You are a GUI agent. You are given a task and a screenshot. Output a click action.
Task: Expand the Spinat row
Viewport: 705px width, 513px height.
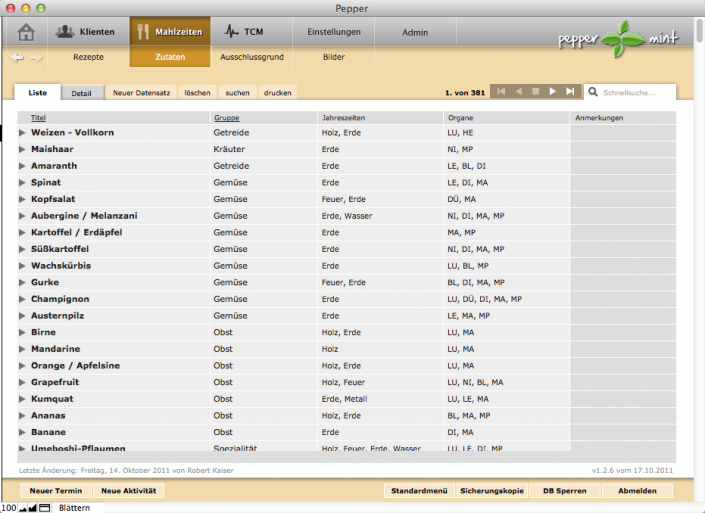click(23, 182)
